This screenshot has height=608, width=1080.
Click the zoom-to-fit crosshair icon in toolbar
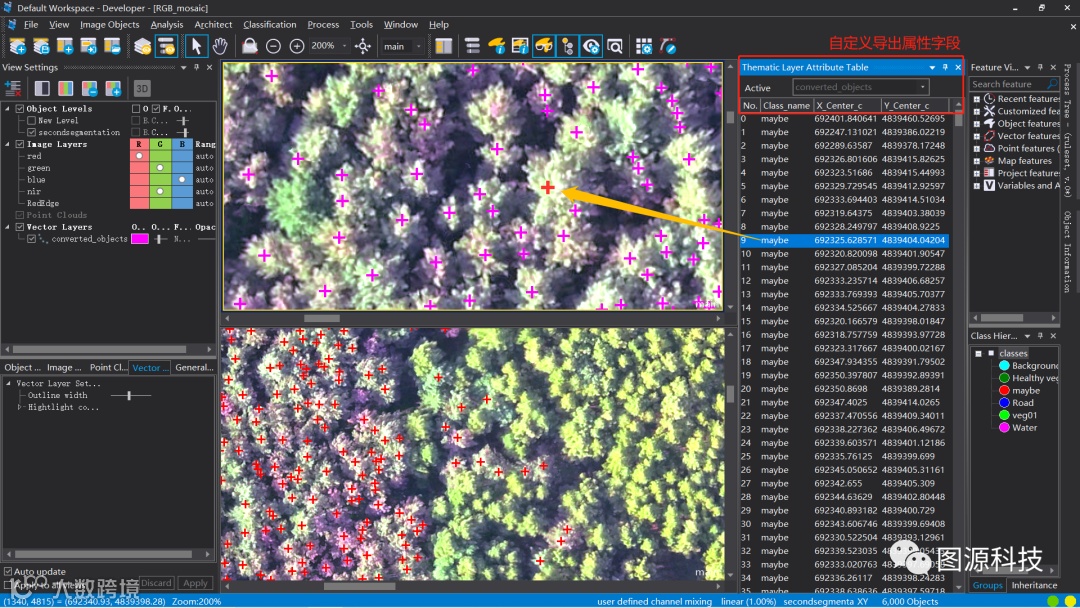point(362,46)
